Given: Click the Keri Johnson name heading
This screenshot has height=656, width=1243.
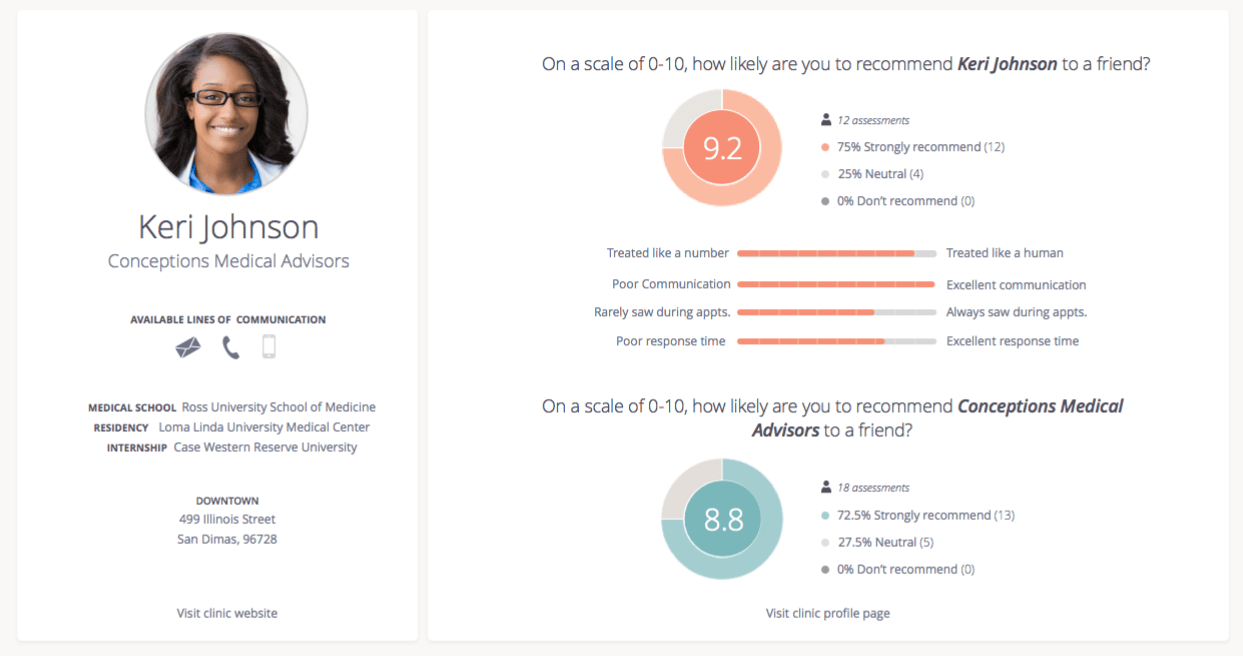Looking at the screenshot, I should (x=228, y=226).
